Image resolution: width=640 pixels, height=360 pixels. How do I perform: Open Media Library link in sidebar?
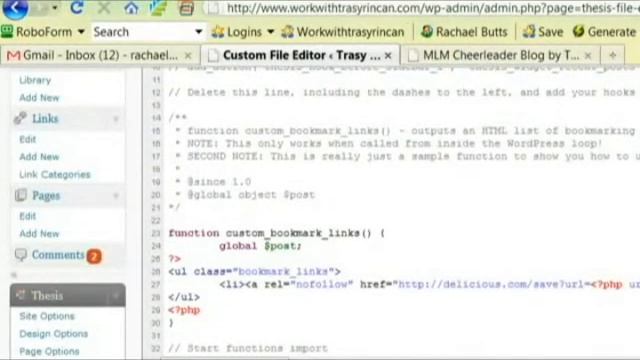pyautogui.click(x=35, y=80)
